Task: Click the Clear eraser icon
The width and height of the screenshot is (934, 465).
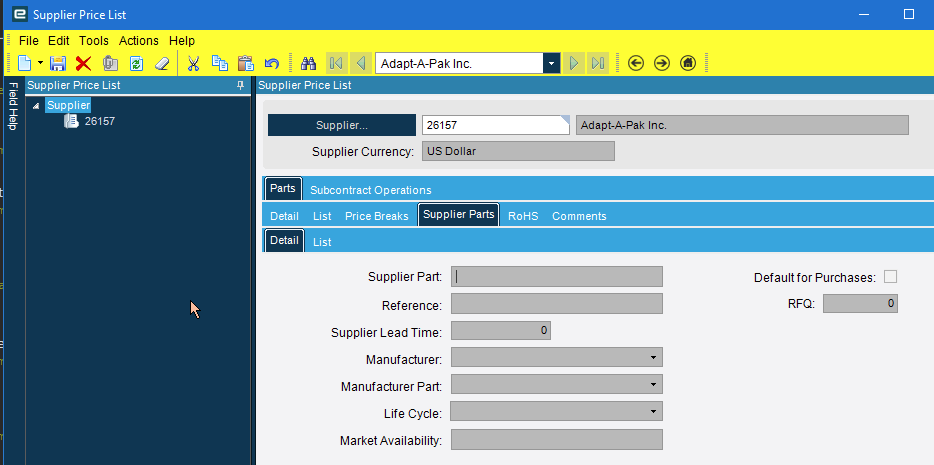Action: coord(162,63)
